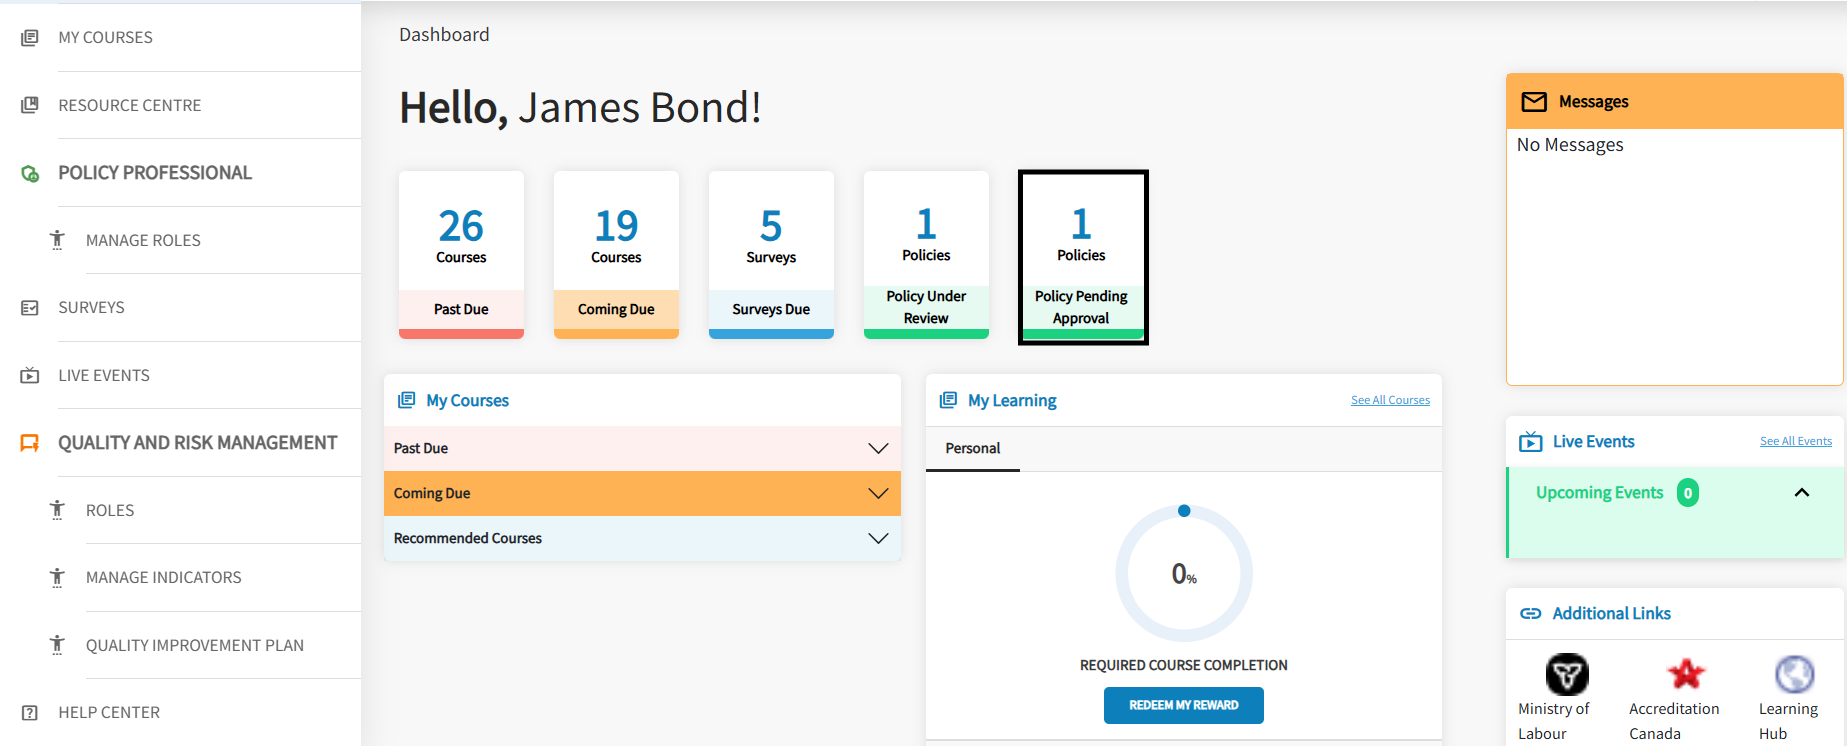Open the Policy Pending Approval card
Screen dimensions: 1847x746
[1083, 257]
